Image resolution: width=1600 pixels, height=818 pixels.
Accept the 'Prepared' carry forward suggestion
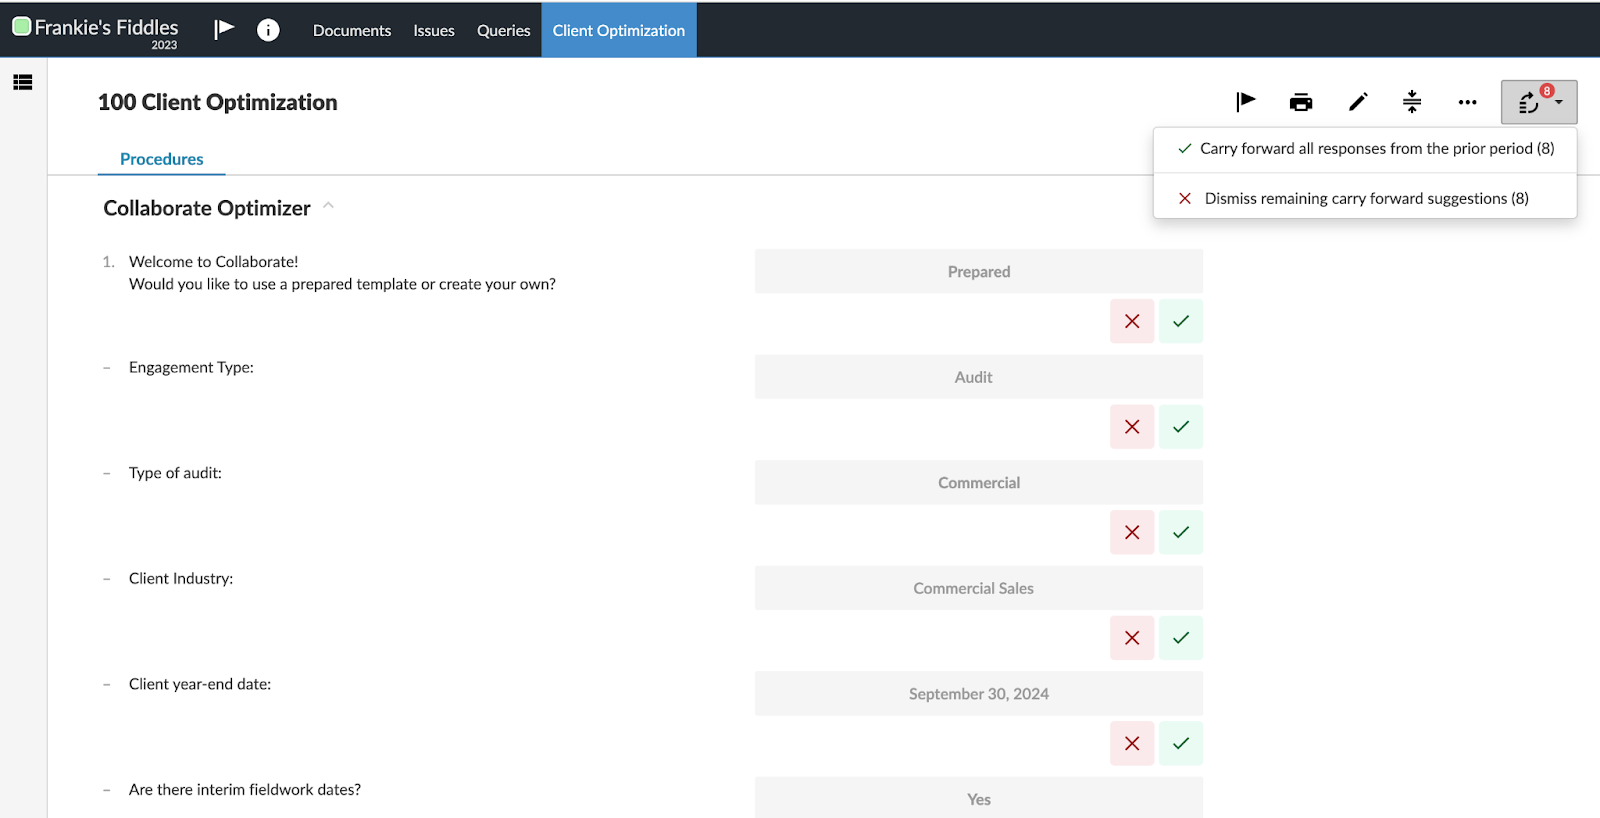(x=1181, y=321)
